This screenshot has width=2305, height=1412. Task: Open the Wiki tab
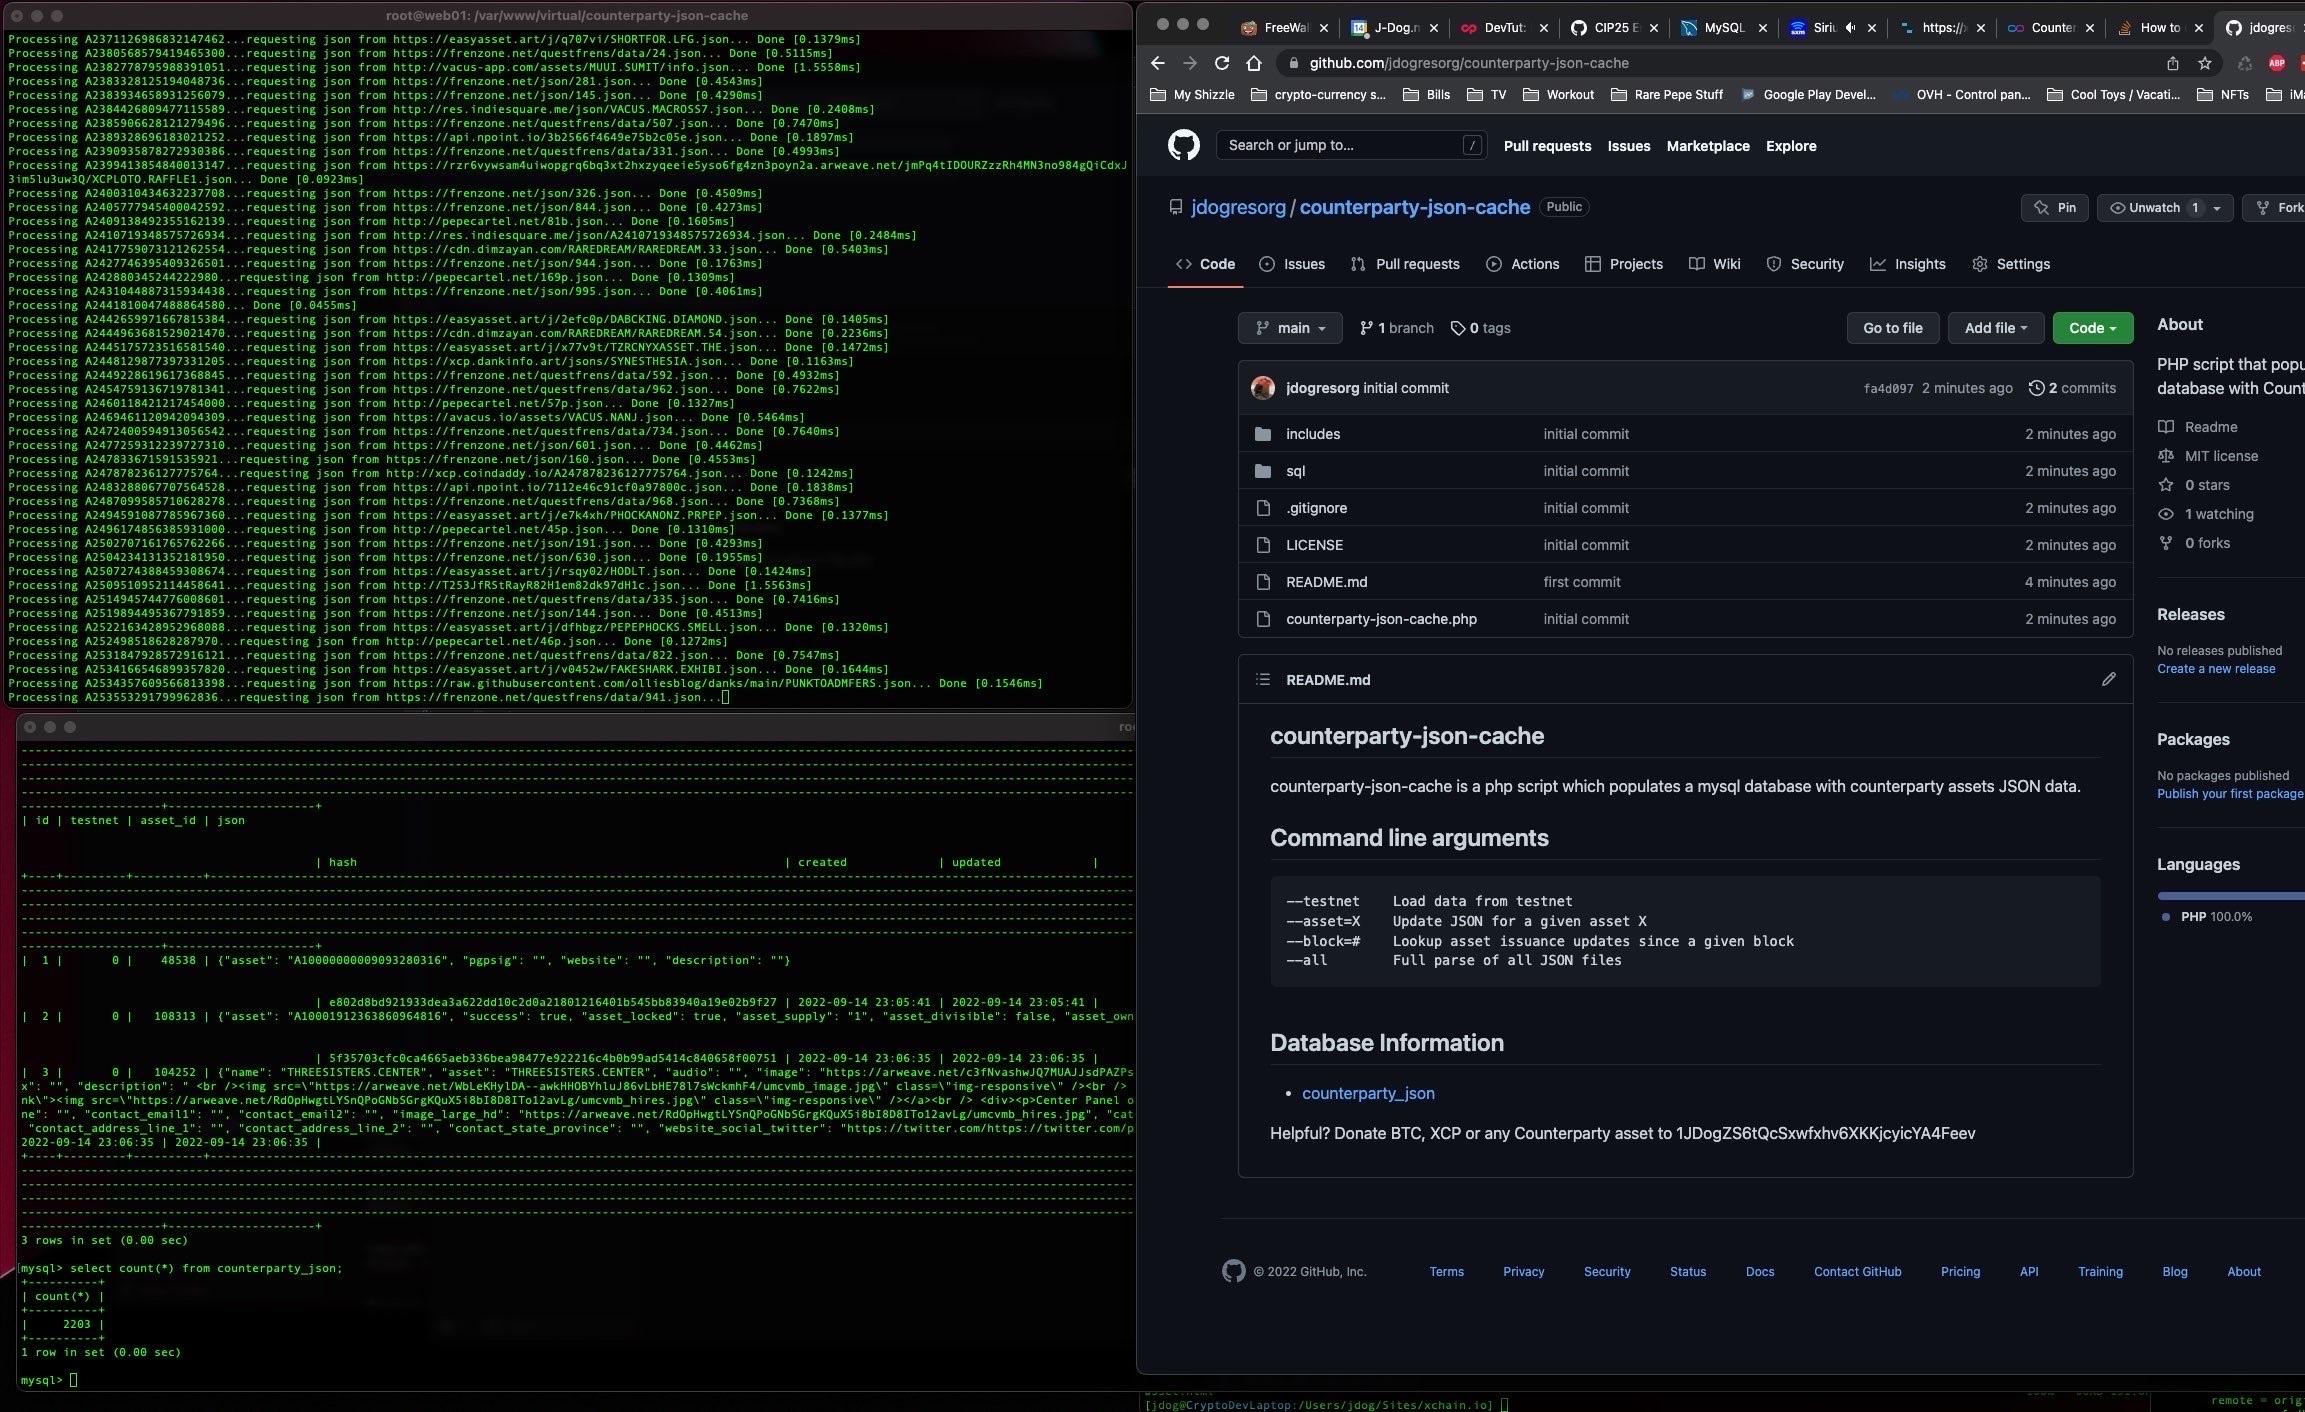[x=1714, y=264]
